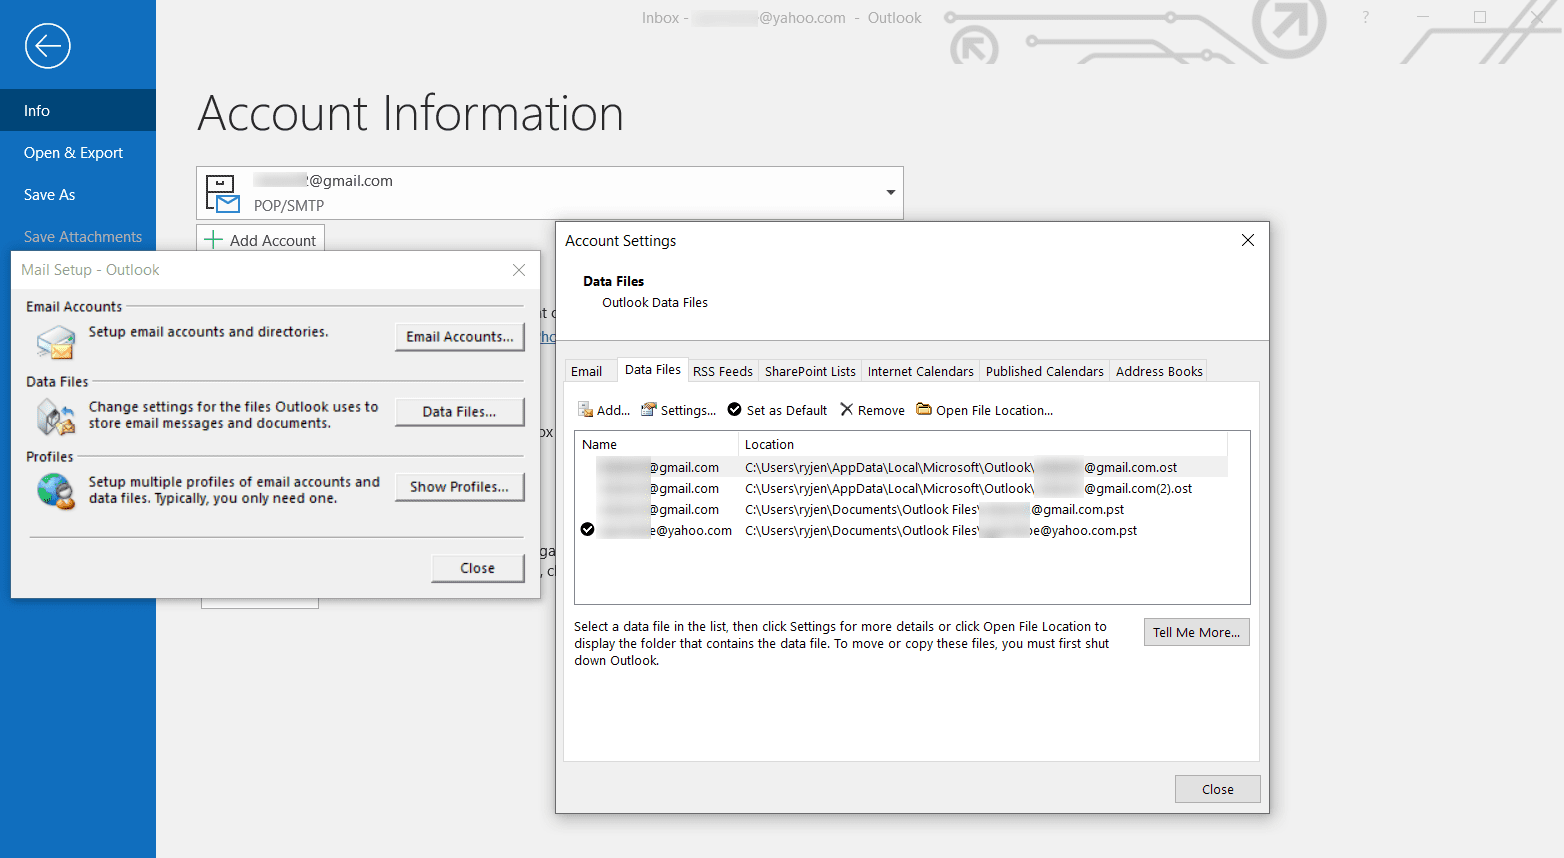Click the Add... toolbar text

pyautogui.click(x=614, y=410)
